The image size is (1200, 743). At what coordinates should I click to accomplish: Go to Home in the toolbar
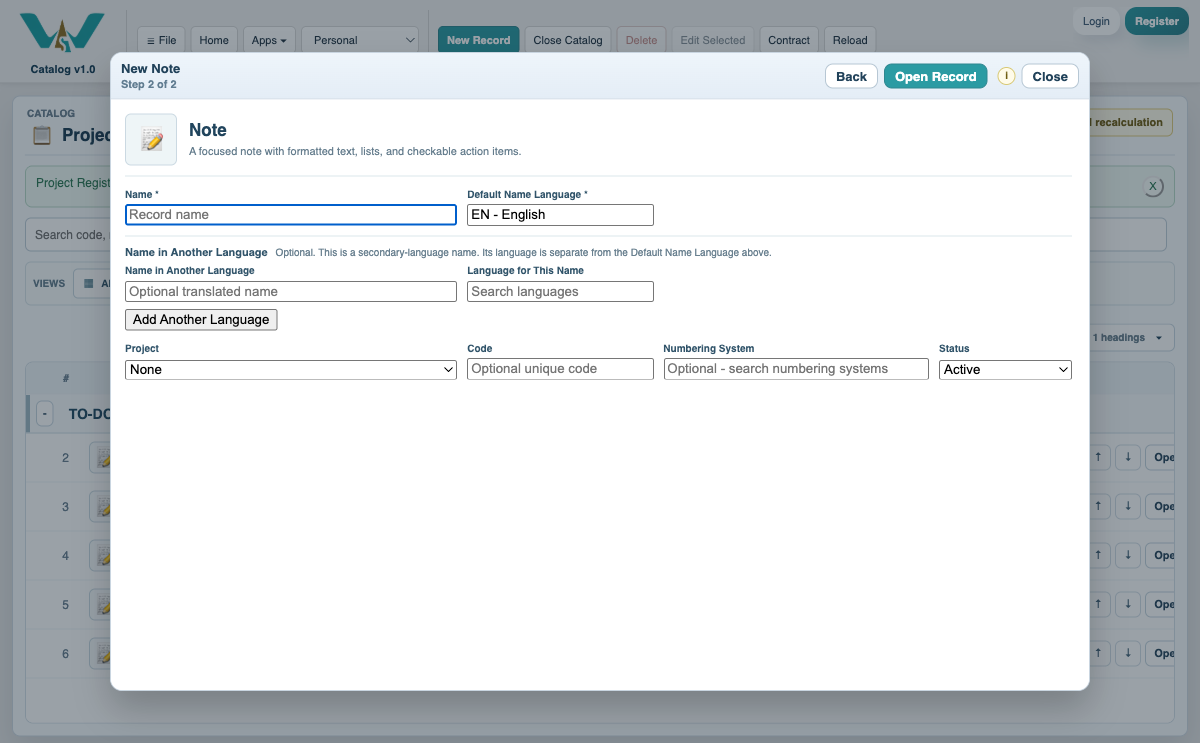click(214, 40)
